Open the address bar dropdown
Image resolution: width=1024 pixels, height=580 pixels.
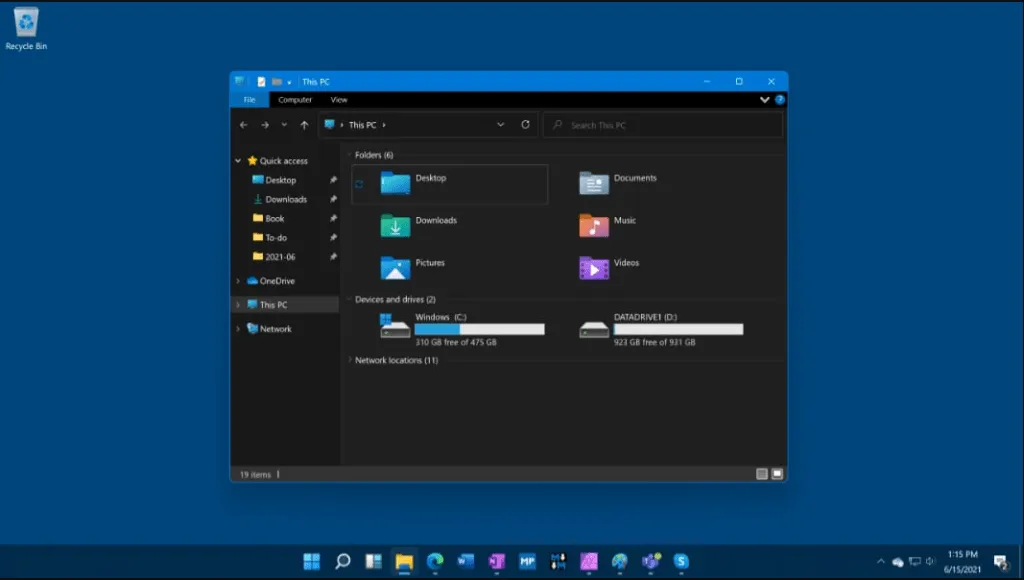[x=501, y=124]
